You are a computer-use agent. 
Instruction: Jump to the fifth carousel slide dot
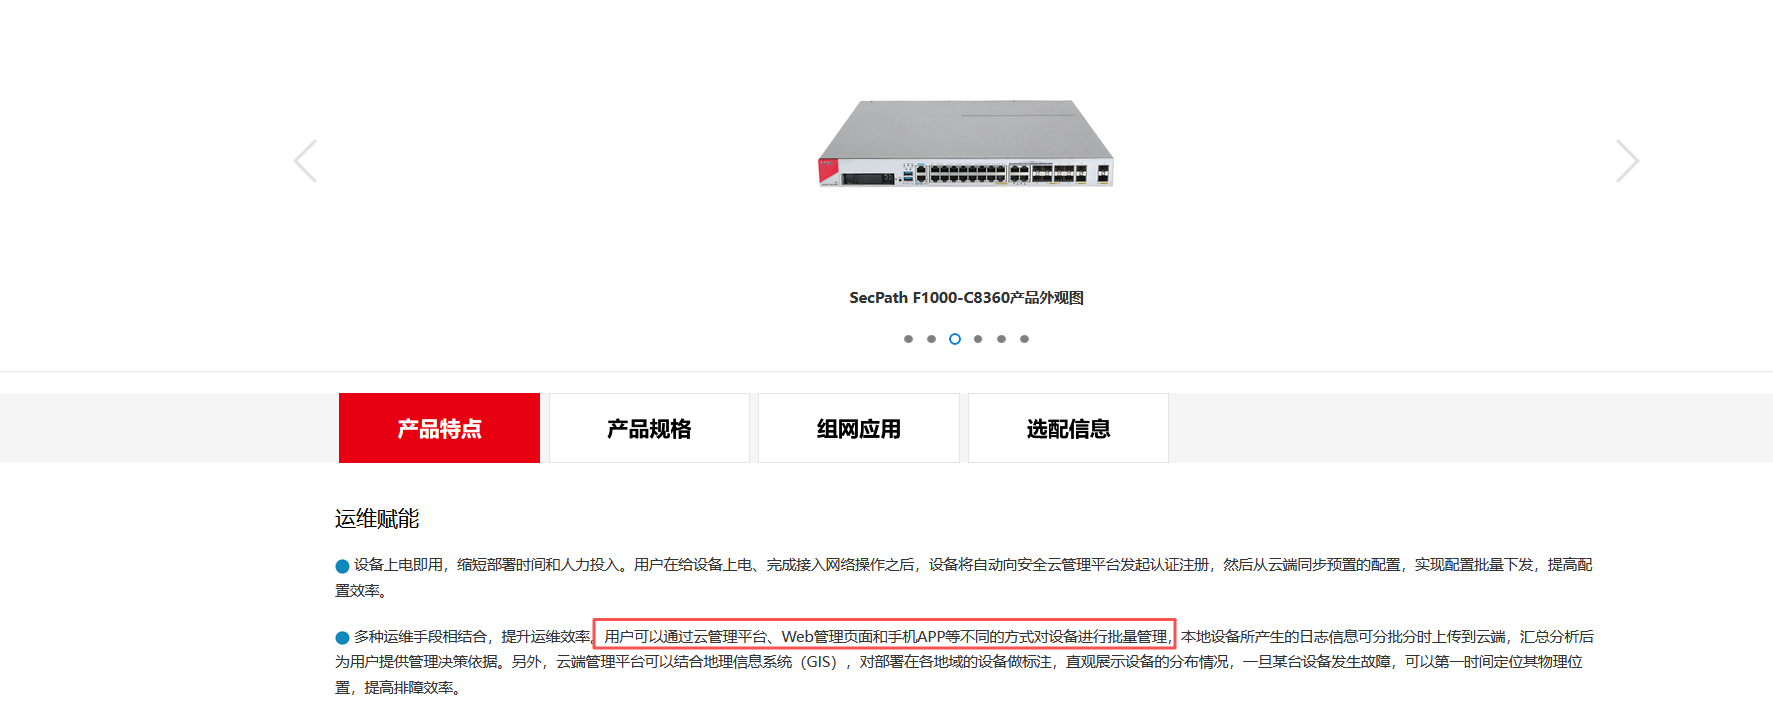(x=1001, y=339)
